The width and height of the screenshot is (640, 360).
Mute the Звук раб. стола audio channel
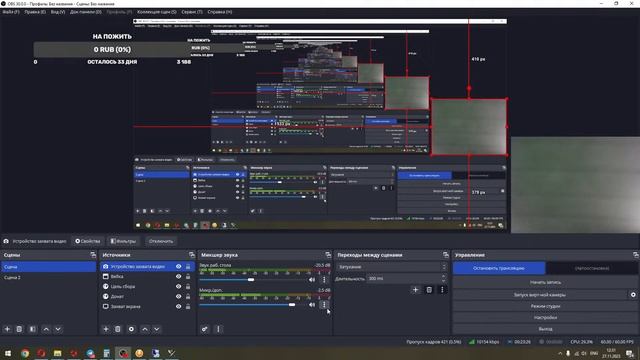pos(312,280)
